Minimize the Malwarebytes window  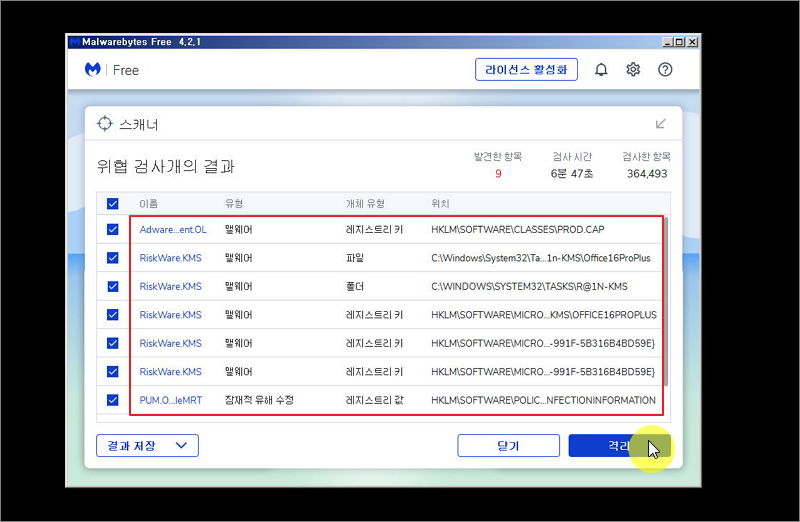tap(668, 42)
